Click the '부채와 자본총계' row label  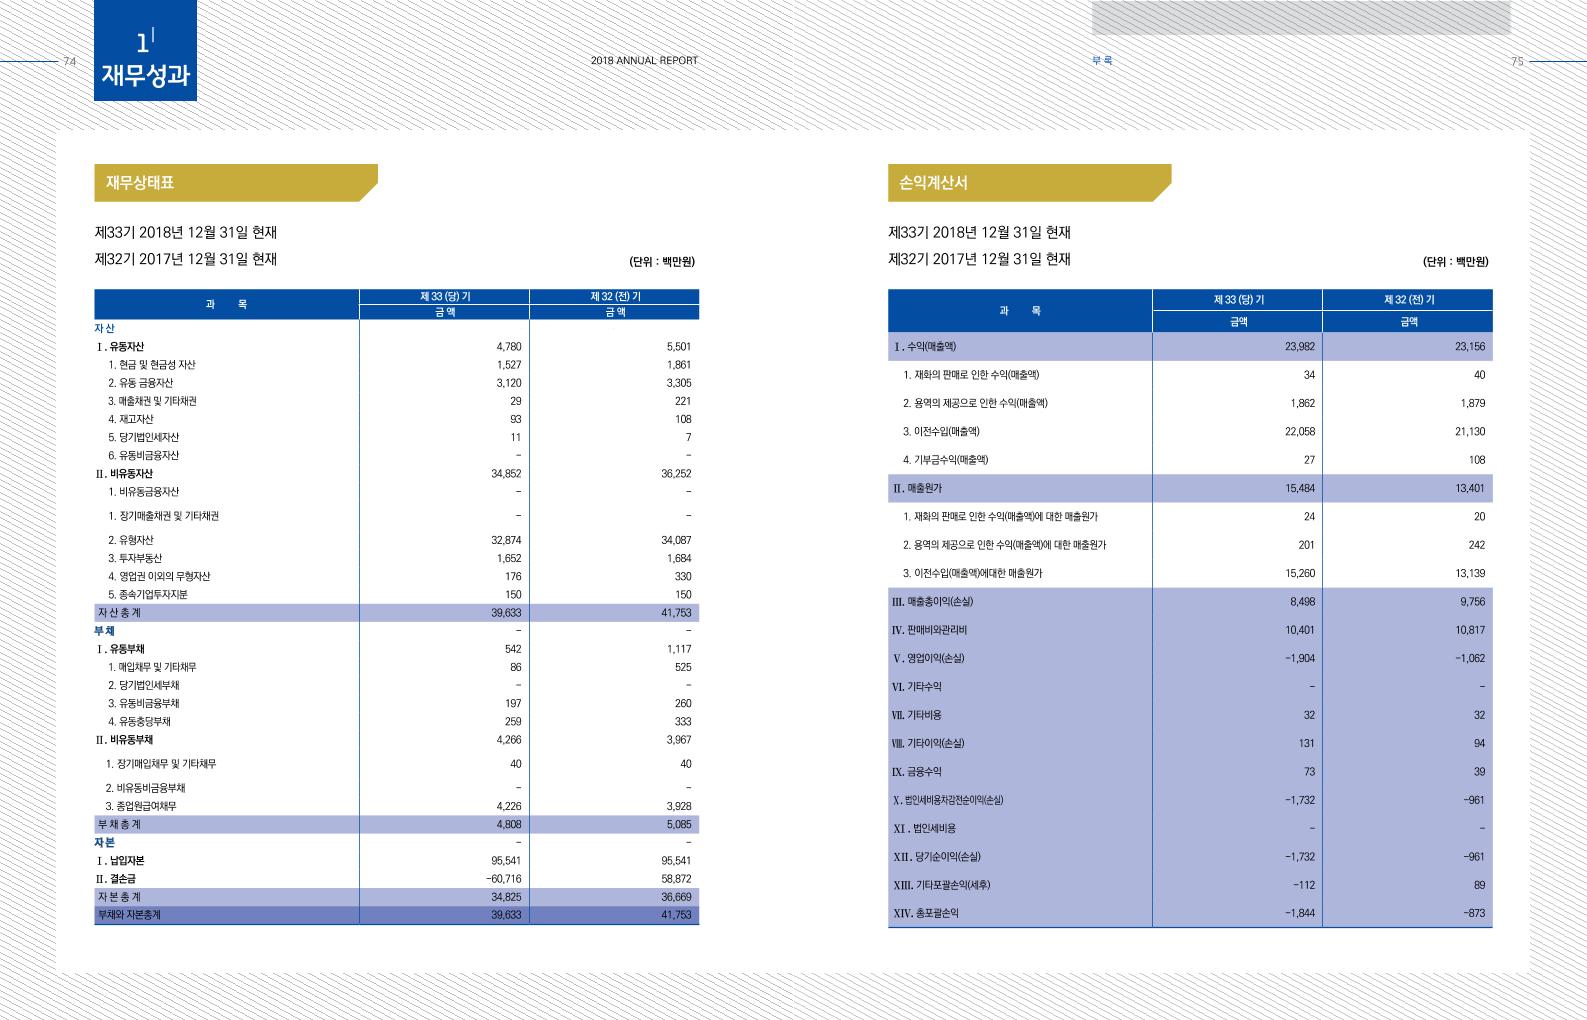tap(129, 915)
